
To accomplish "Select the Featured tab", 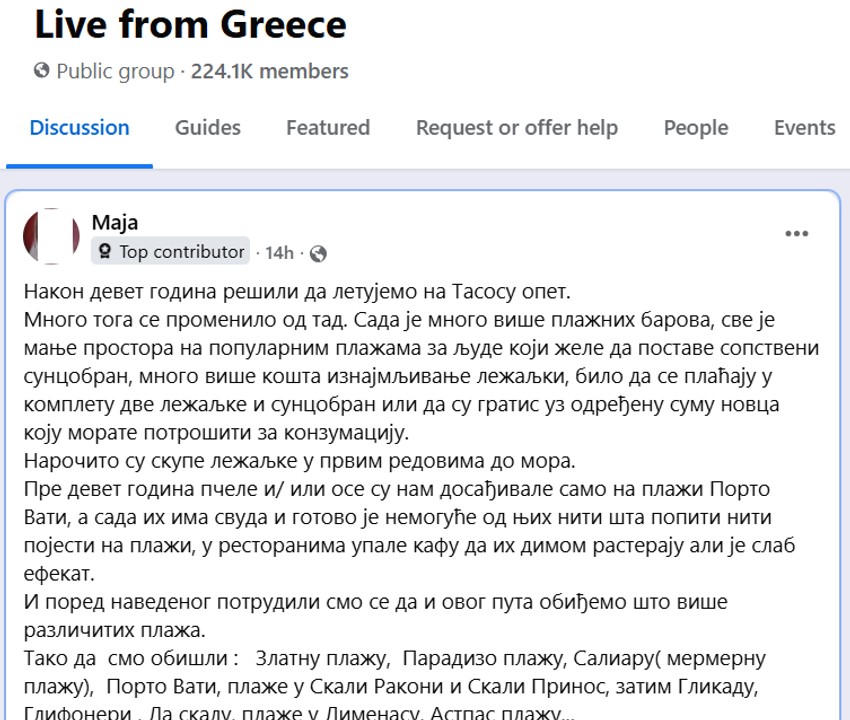I will (x=328, y=128).
